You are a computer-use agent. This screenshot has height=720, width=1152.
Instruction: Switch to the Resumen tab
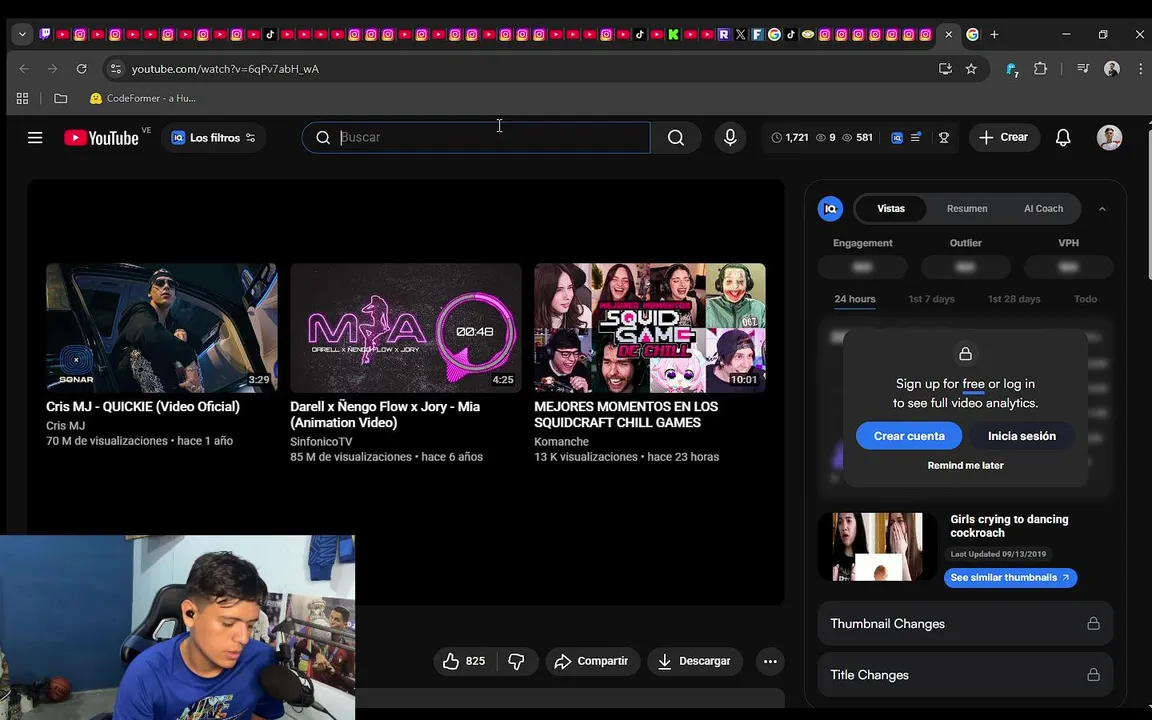click(967, 209)
